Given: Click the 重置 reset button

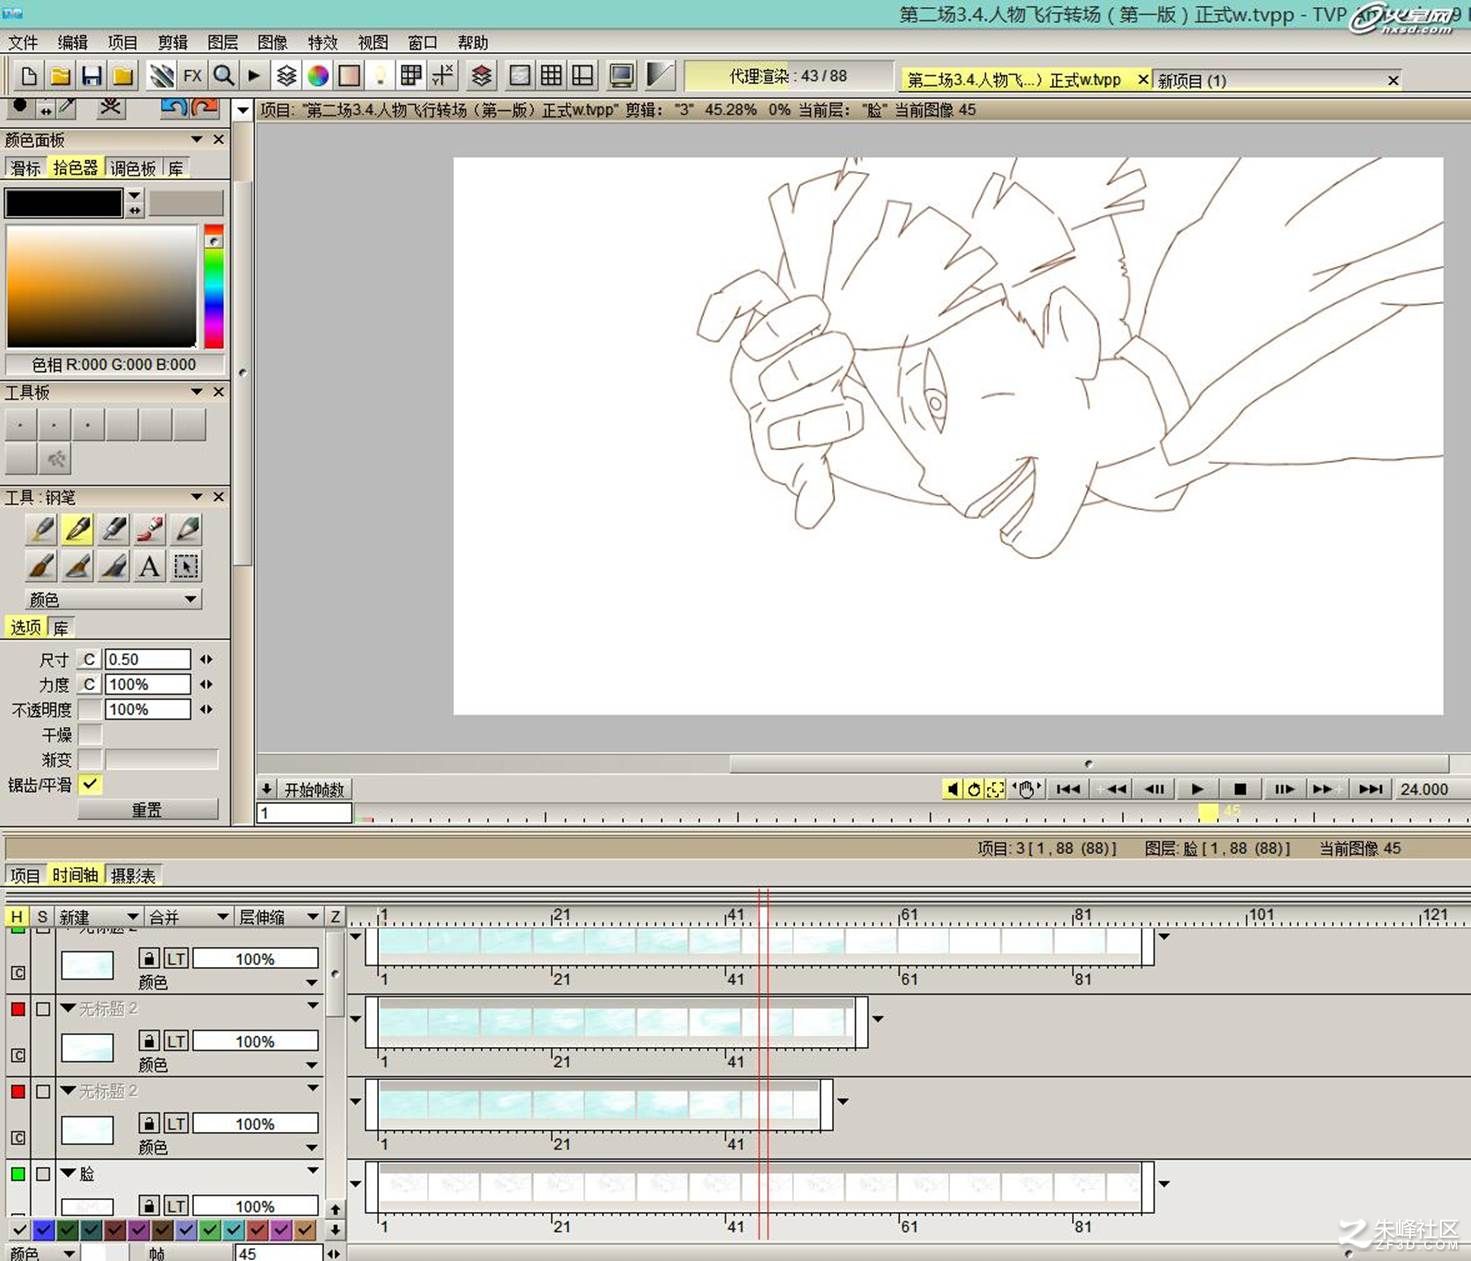Looking at the screenshot, I should coord(147,809).
